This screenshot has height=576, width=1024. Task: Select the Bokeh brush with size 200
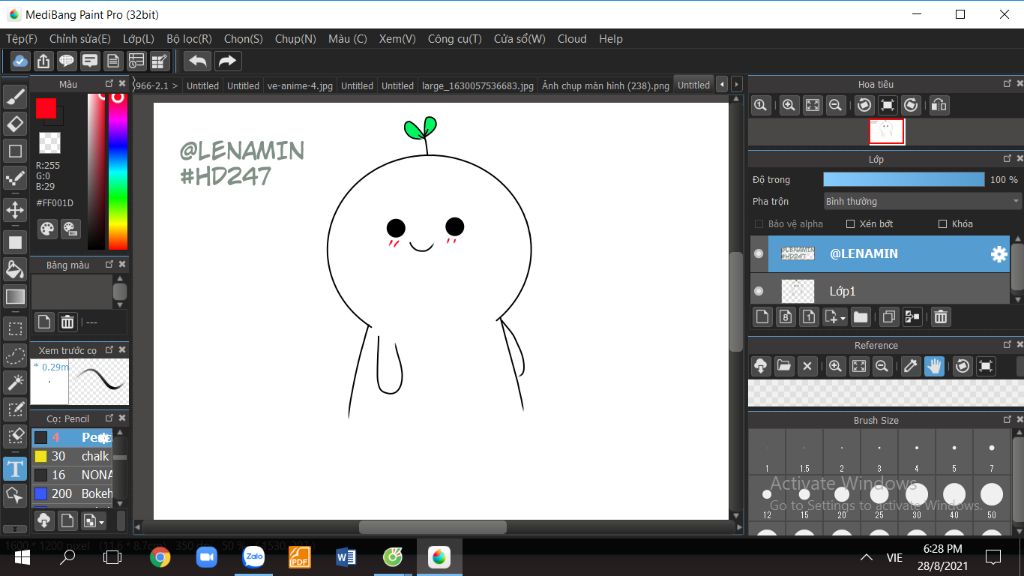72,493
